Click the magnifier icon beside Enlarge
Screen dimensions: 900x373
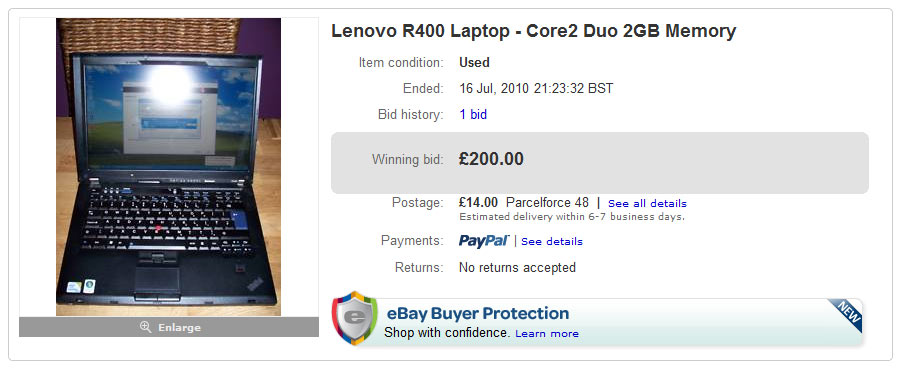pos(145,327)
